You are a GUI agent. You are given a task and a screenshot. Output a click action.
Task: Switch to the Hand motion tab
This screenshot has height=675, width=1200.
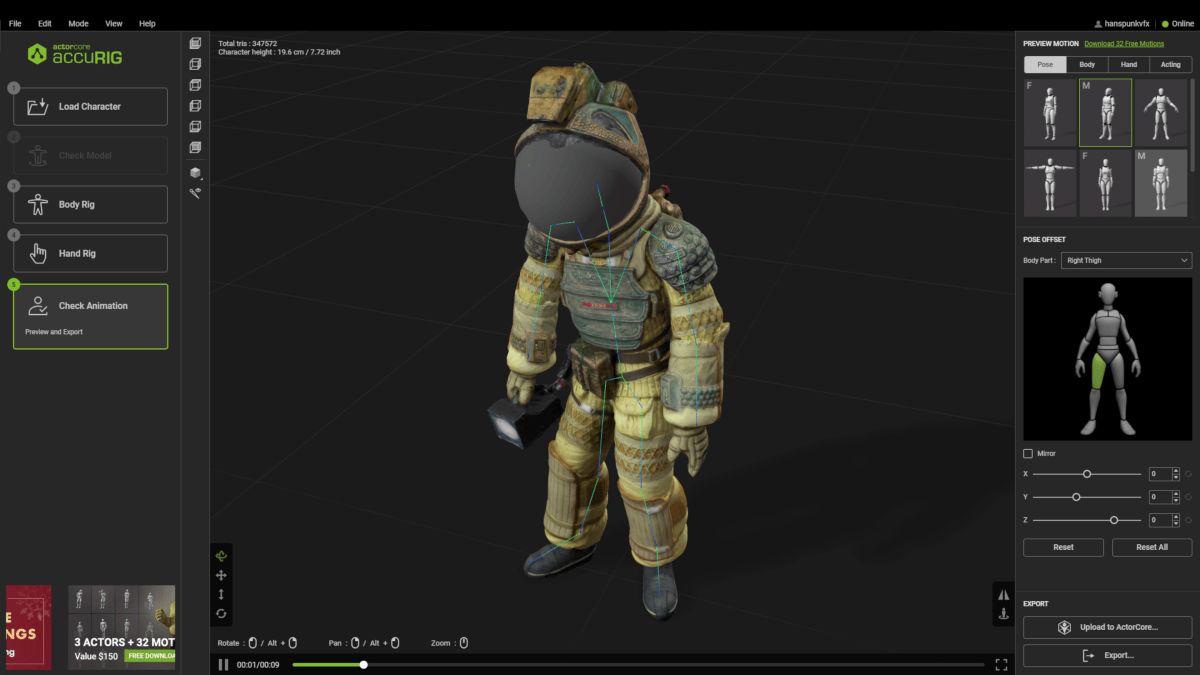point(1129,64)
